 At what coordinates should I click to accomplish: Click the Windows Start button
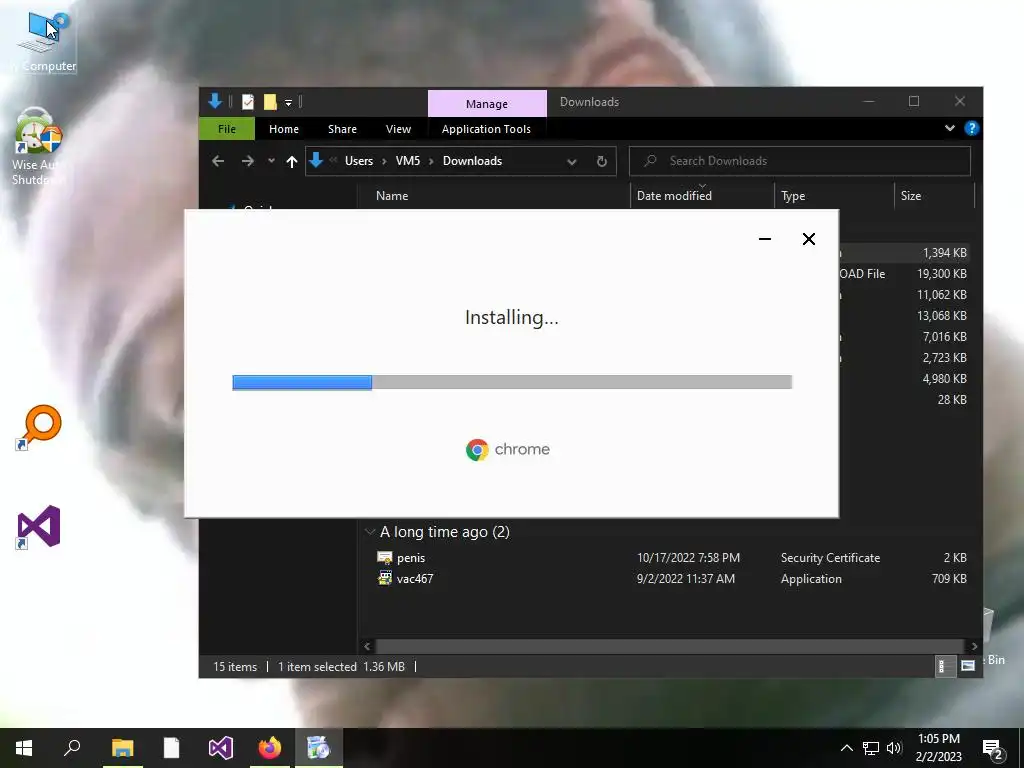pyautogui.click(x=24, y=748)
